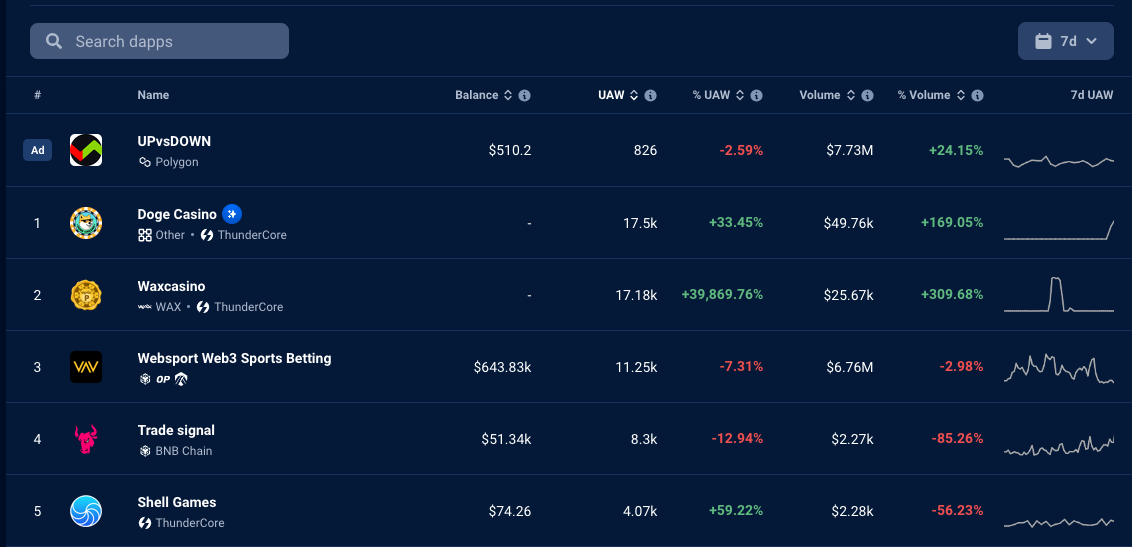This screenshot has width=1132, height=547.
Task: Click ThunderCore icon under Waxcasino
Action: click(203, 307)
